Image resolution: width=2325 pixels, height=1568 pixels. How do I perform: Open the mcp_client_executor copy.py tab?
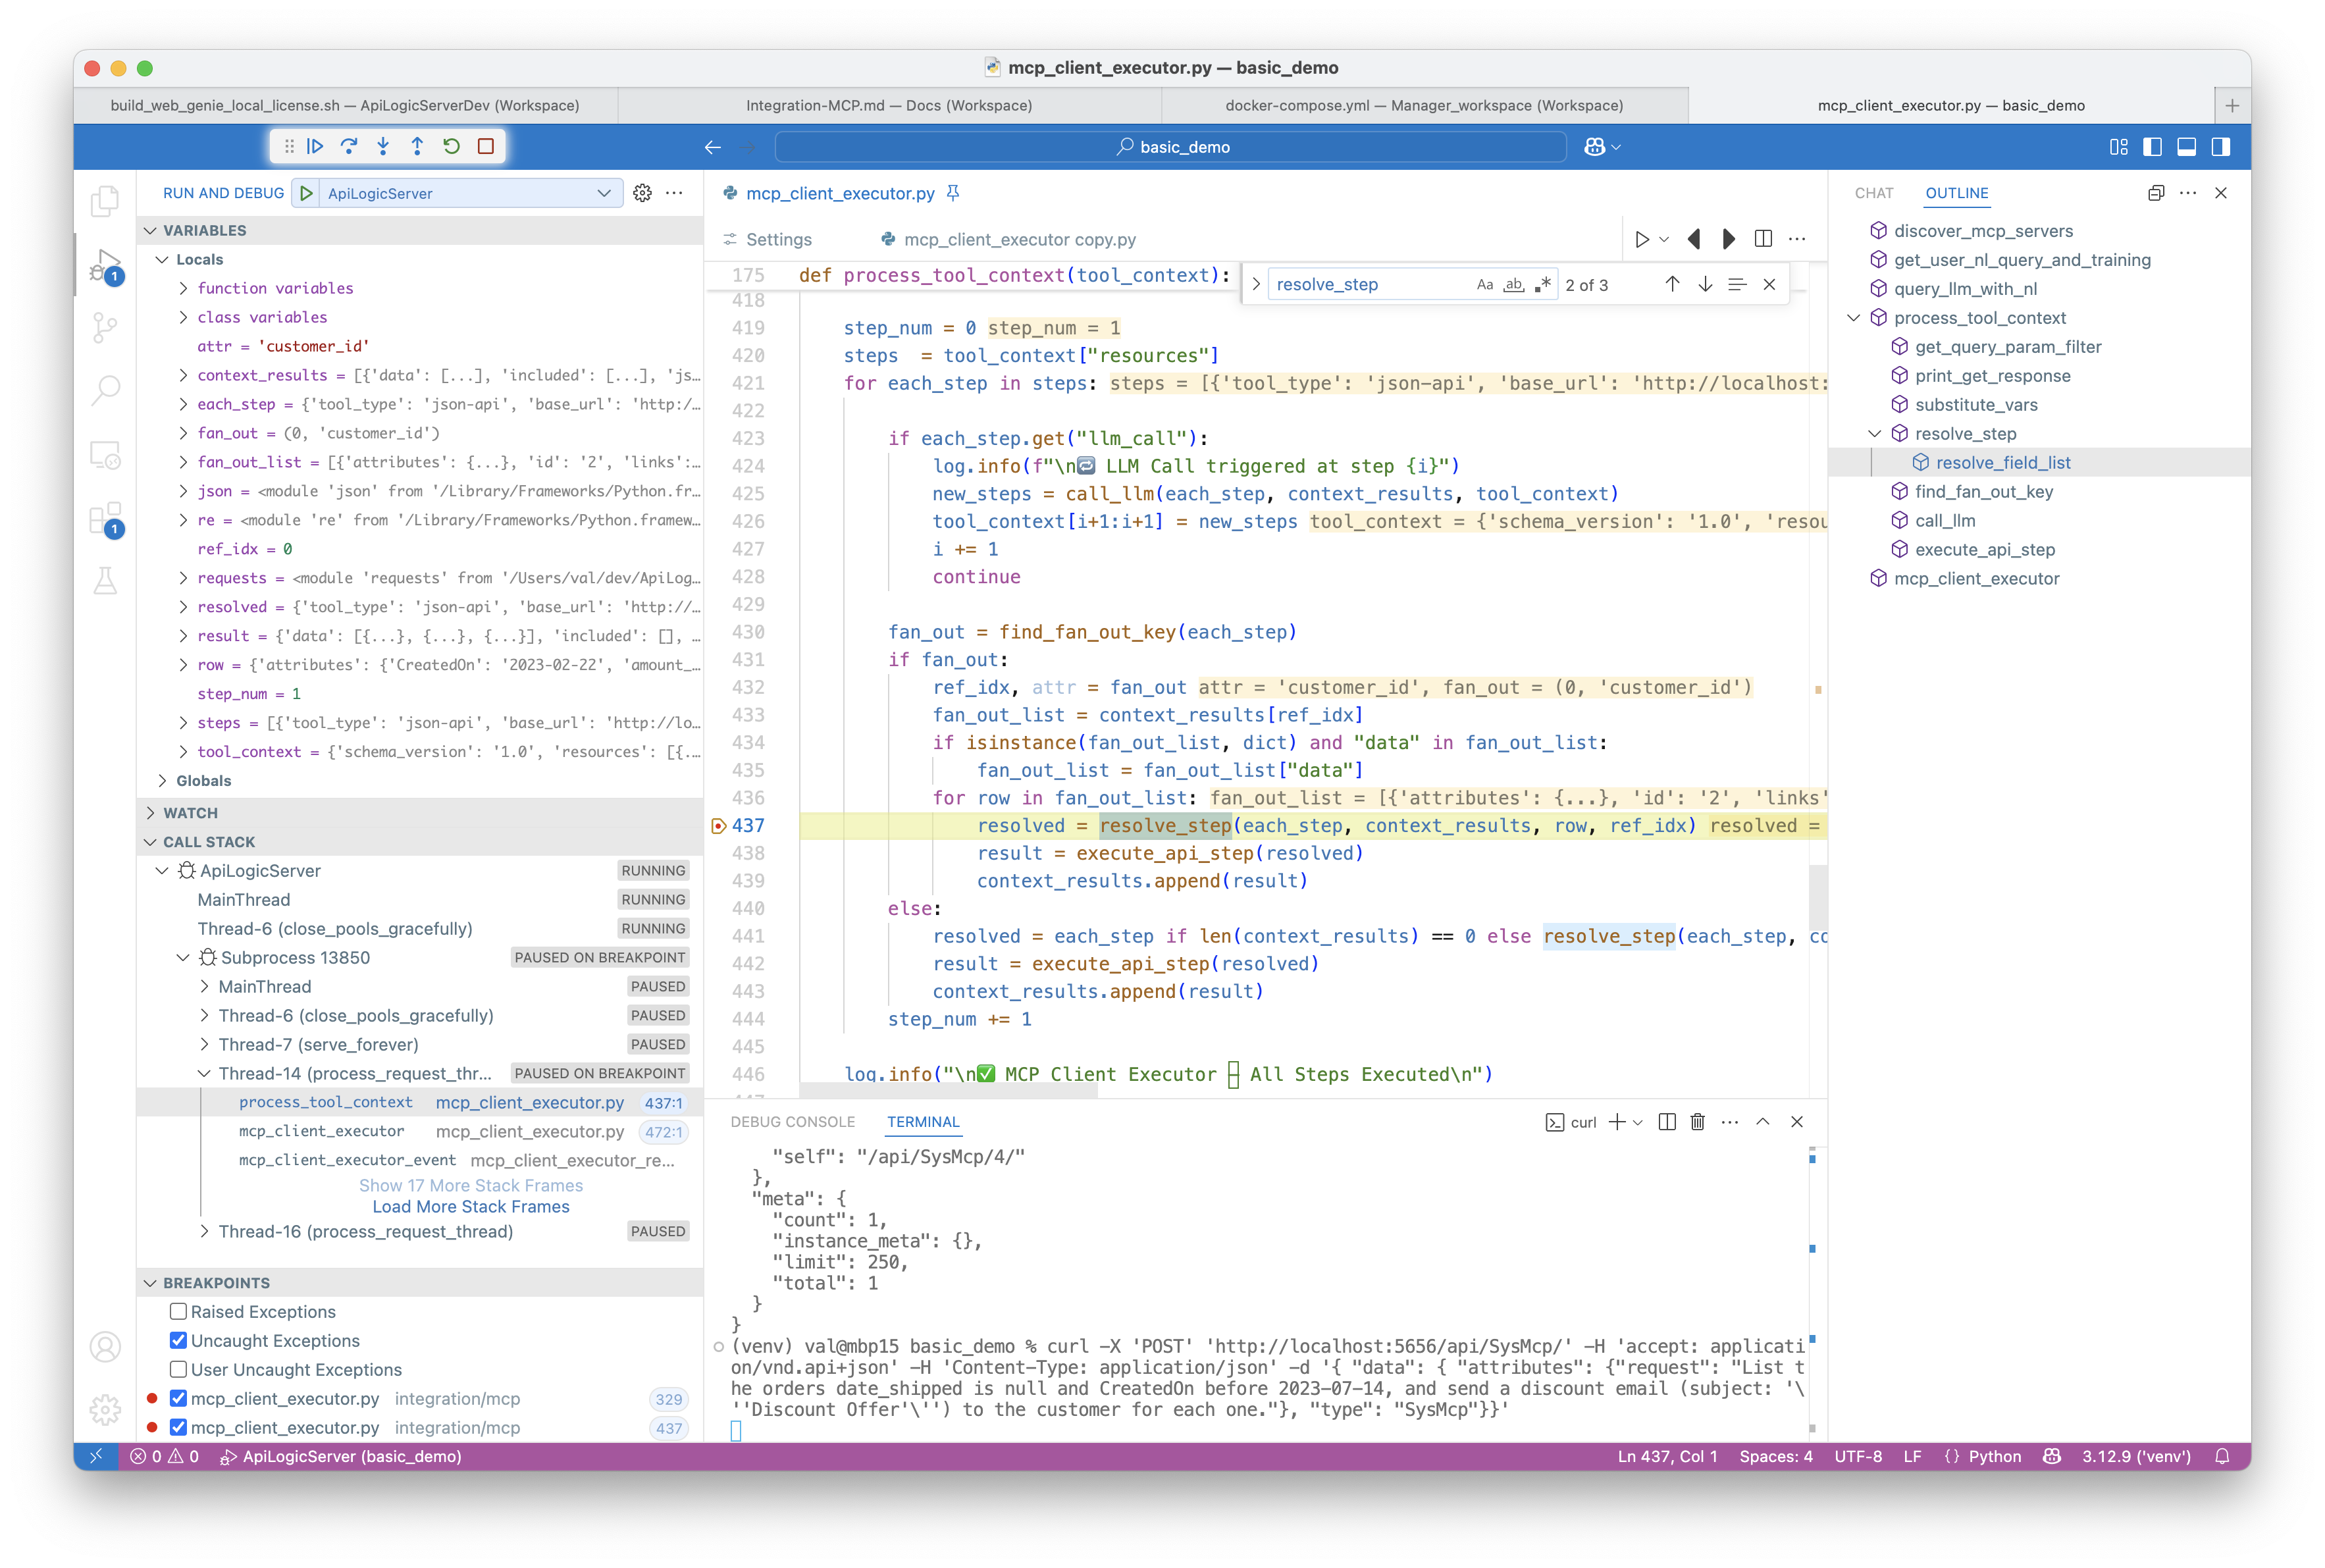1008,239
